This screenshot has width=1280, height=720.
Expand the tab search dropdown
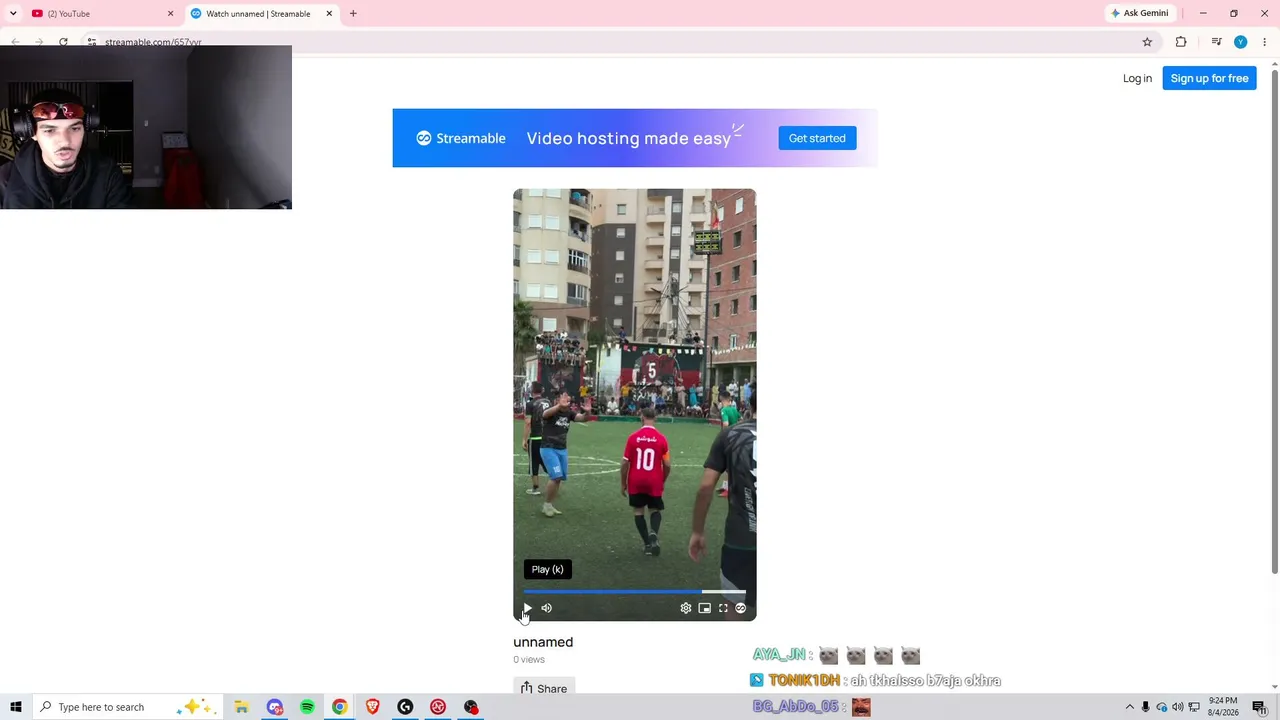pos(13,14)
